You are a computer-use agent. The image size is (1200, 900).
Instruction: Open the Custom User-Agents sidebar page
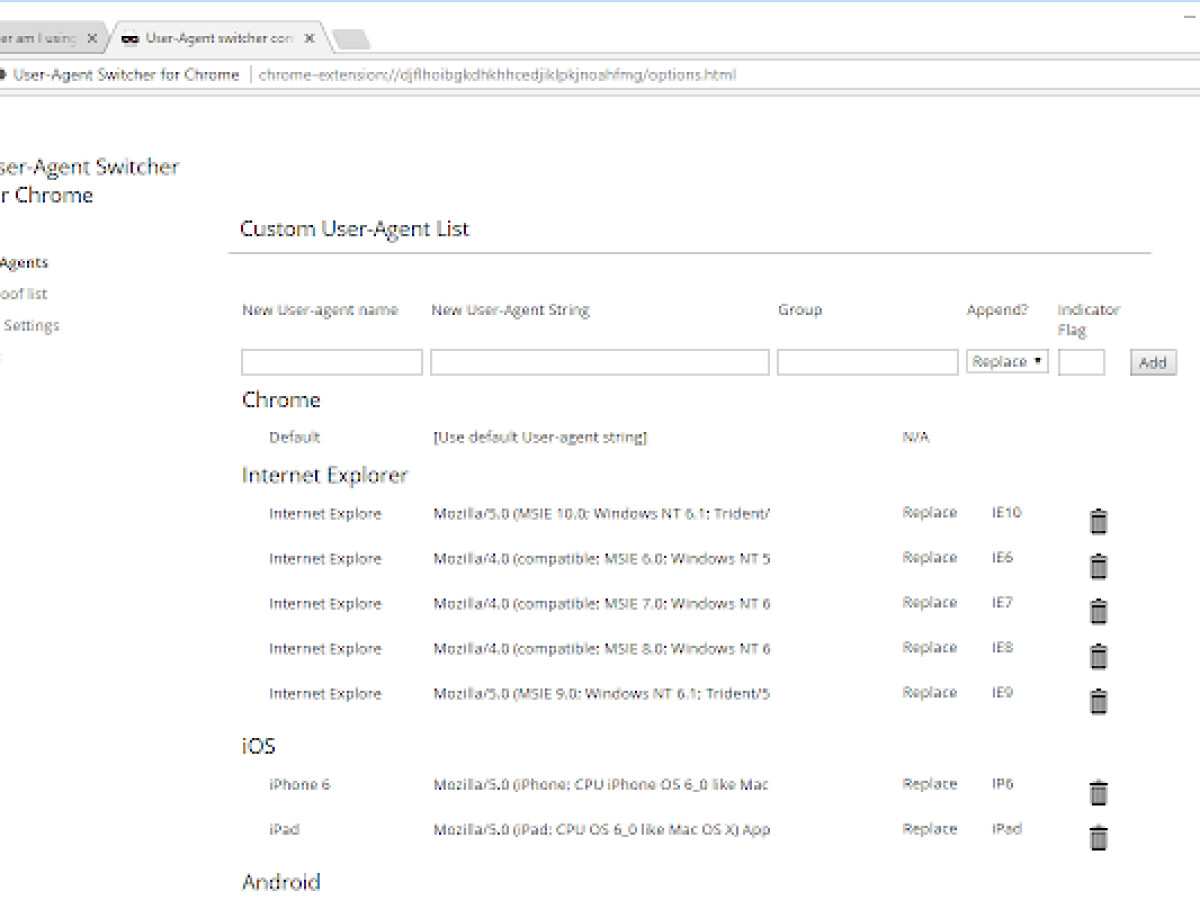tap(24, 262)
